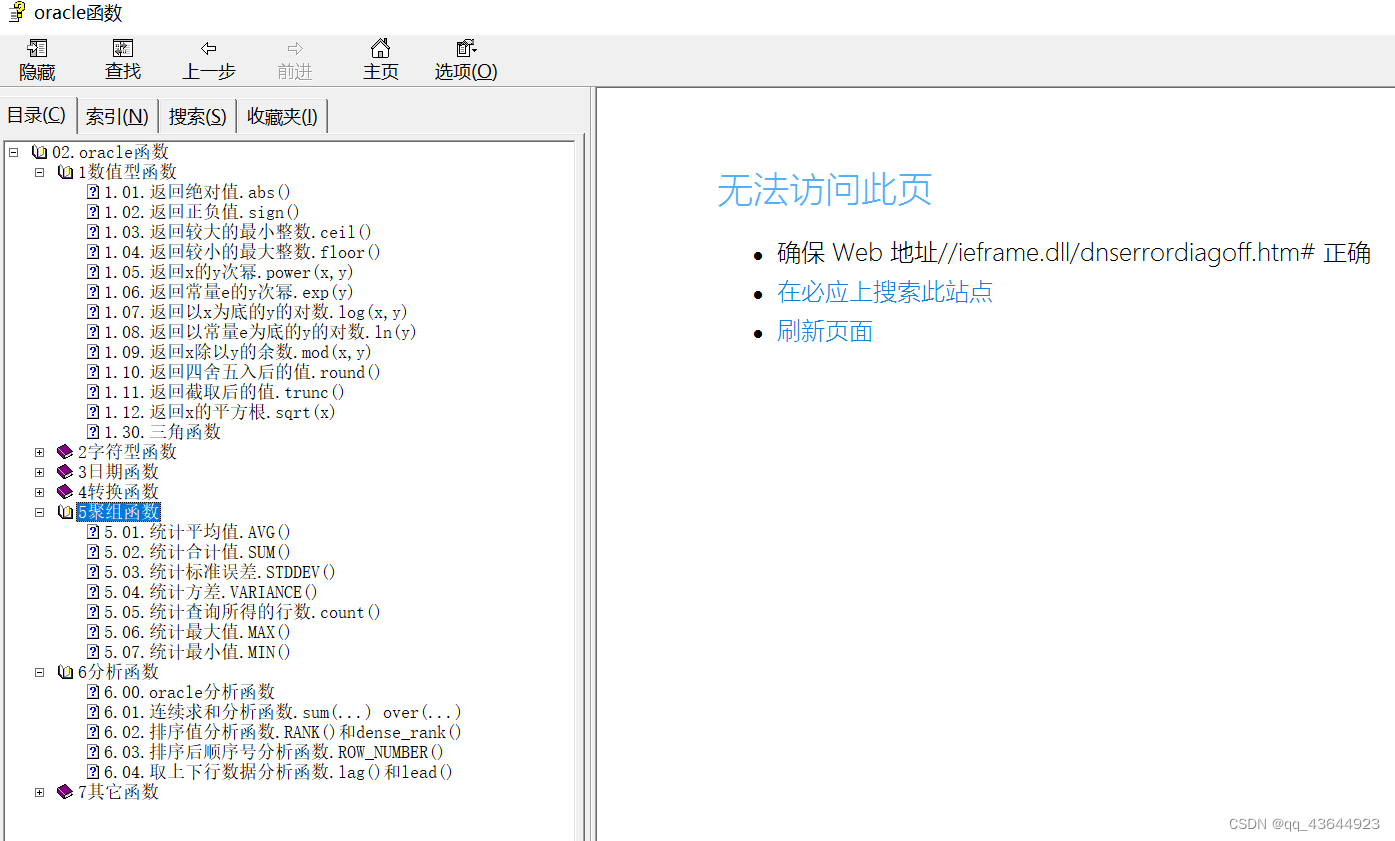Open topic 1.11.返回截取后的值.trunc()
This screenshot has height=841, width=1395.
click(224, 392)
